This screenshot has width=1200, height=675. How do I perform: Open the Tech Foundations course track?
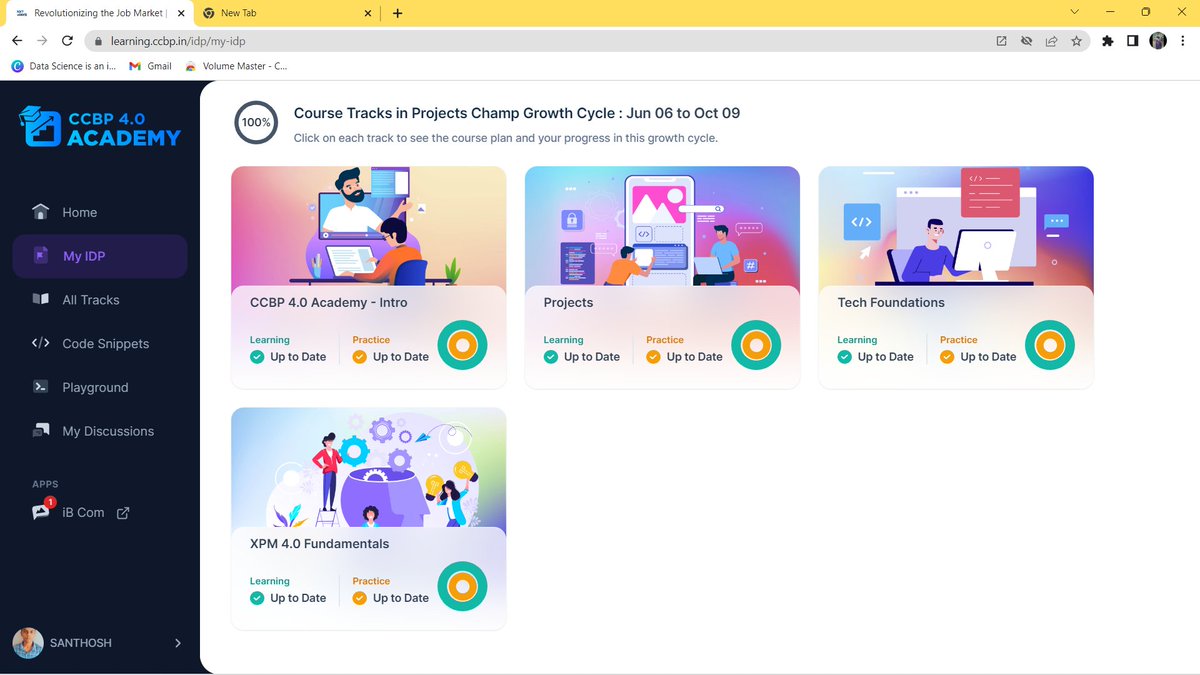click(955, 277)
